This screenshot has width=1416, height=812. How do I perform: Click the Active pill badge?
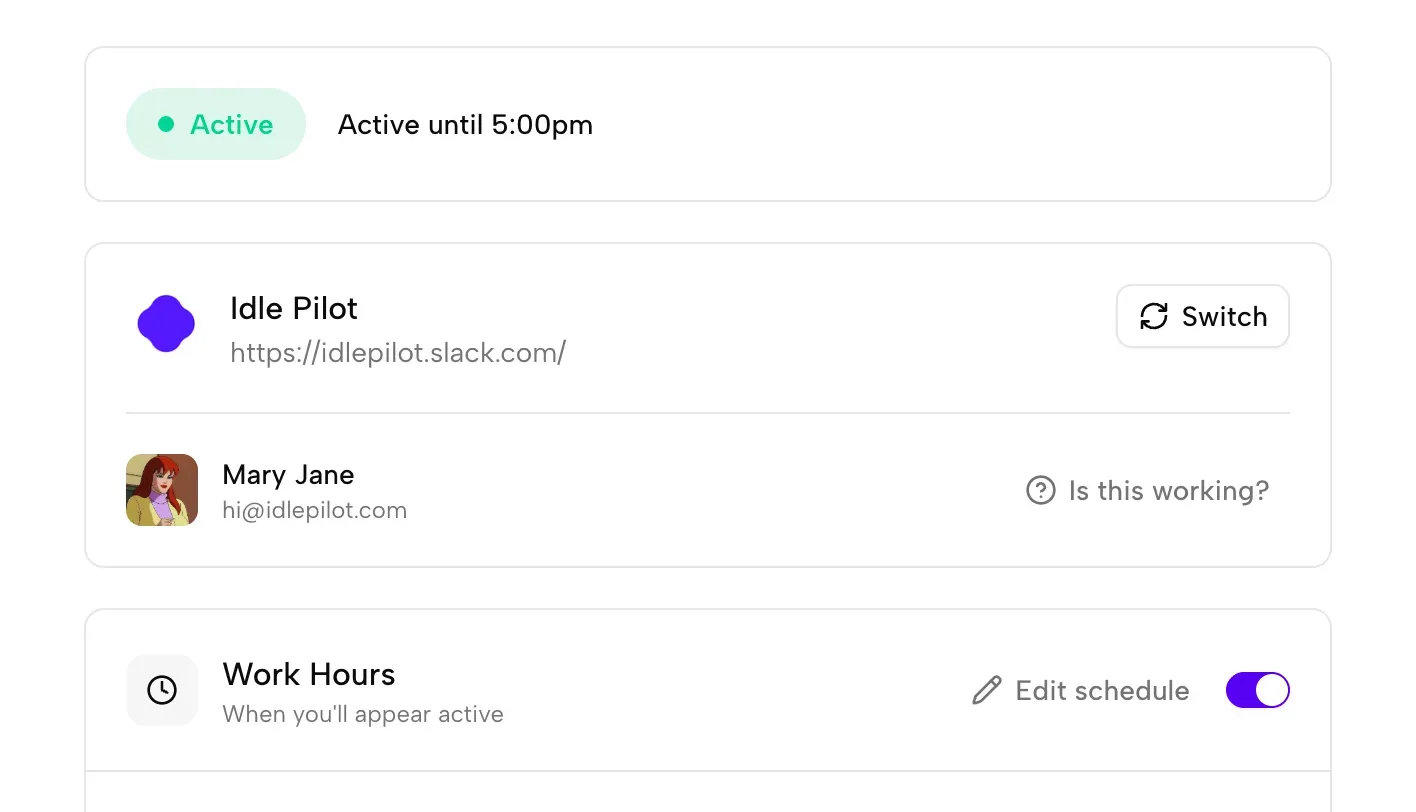(216, 124)
